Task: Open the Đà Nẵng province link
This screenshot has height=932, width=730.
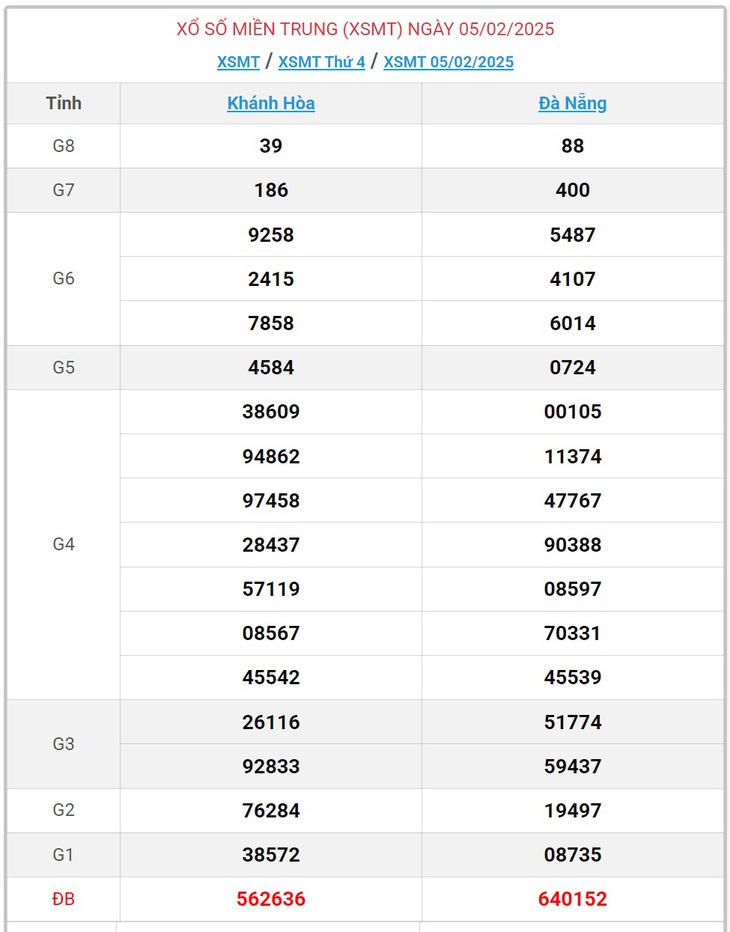Action: (x=572, y=103)
